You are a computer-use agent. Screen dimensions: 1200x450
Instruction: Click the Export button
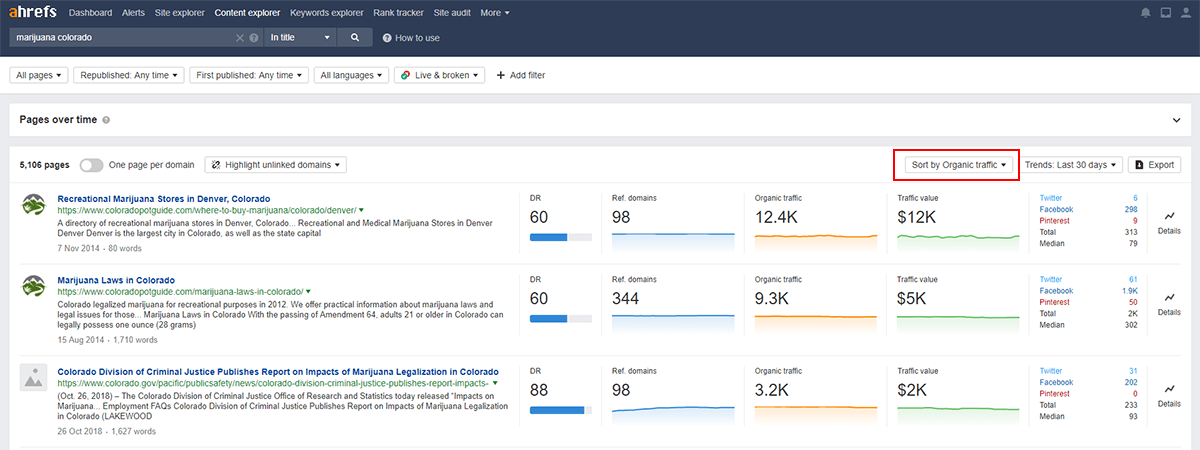[x=1154, y=164]
